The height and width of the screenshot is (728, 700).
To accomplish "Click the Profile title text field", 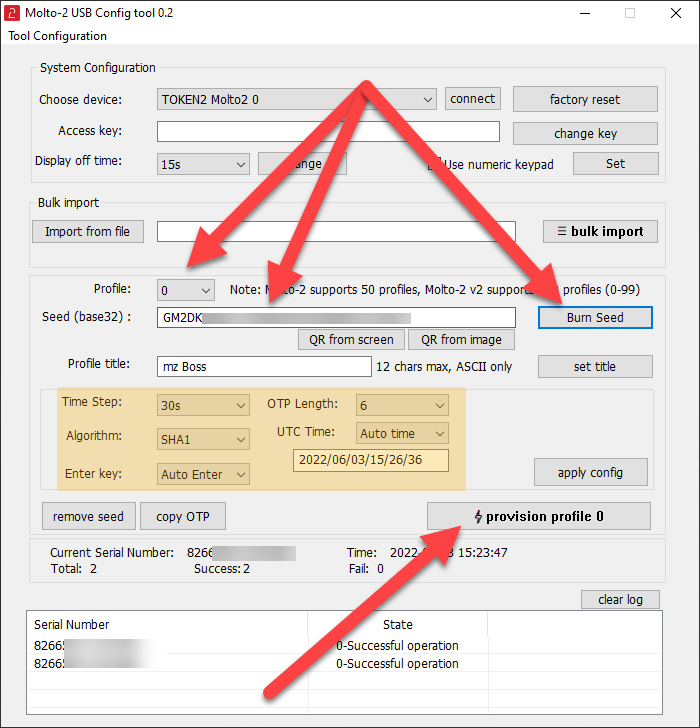I will pos(264,366).
